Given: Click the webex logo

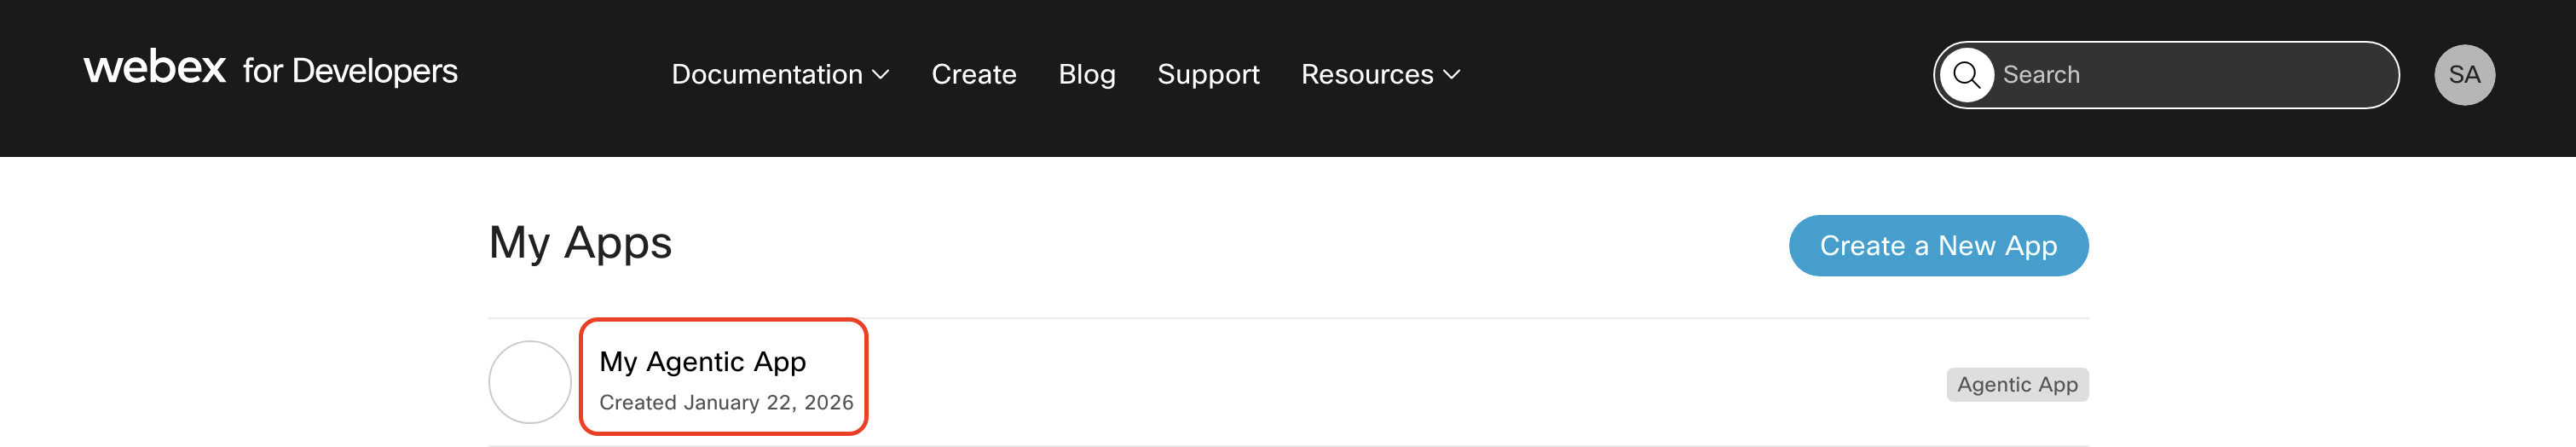Looking at the screenshot, I should (155, 68).
